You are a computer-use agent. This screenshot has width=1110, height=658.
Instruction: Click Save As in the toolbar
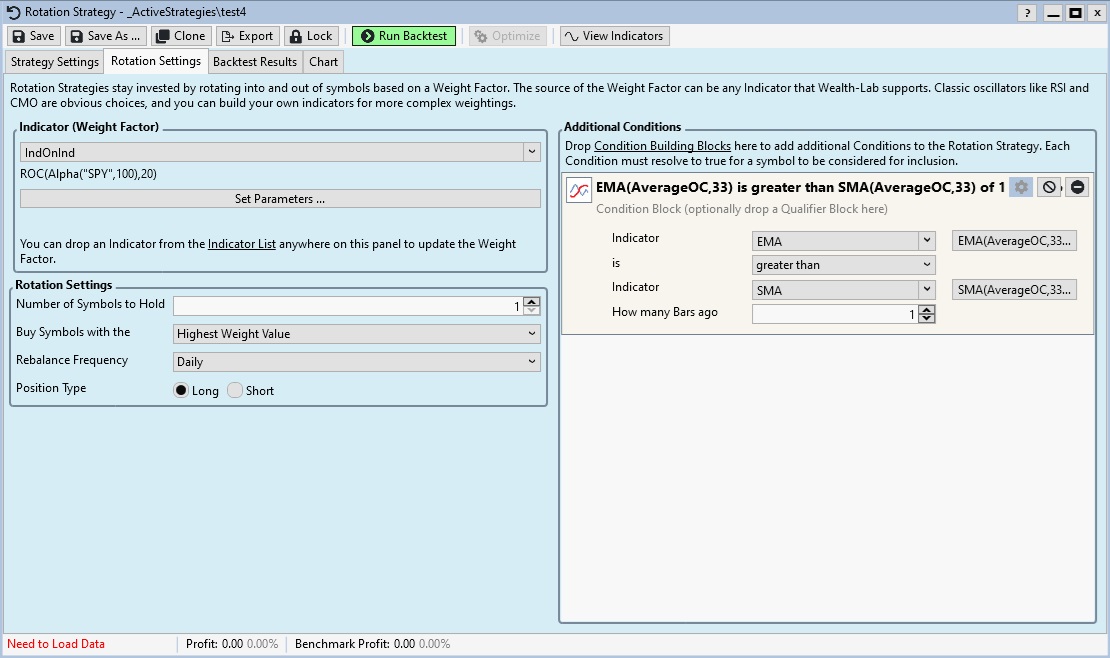(x=105, y=36)
